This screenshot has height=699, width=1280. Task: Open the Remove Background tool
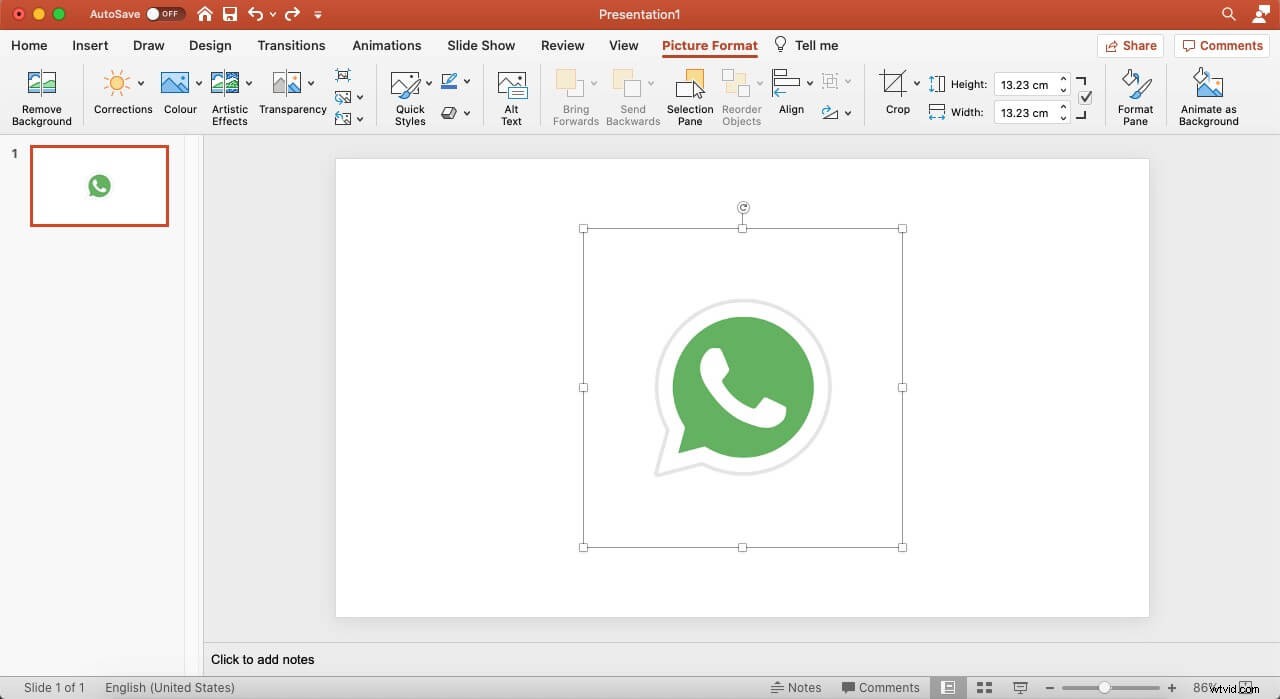pos(41,95)
